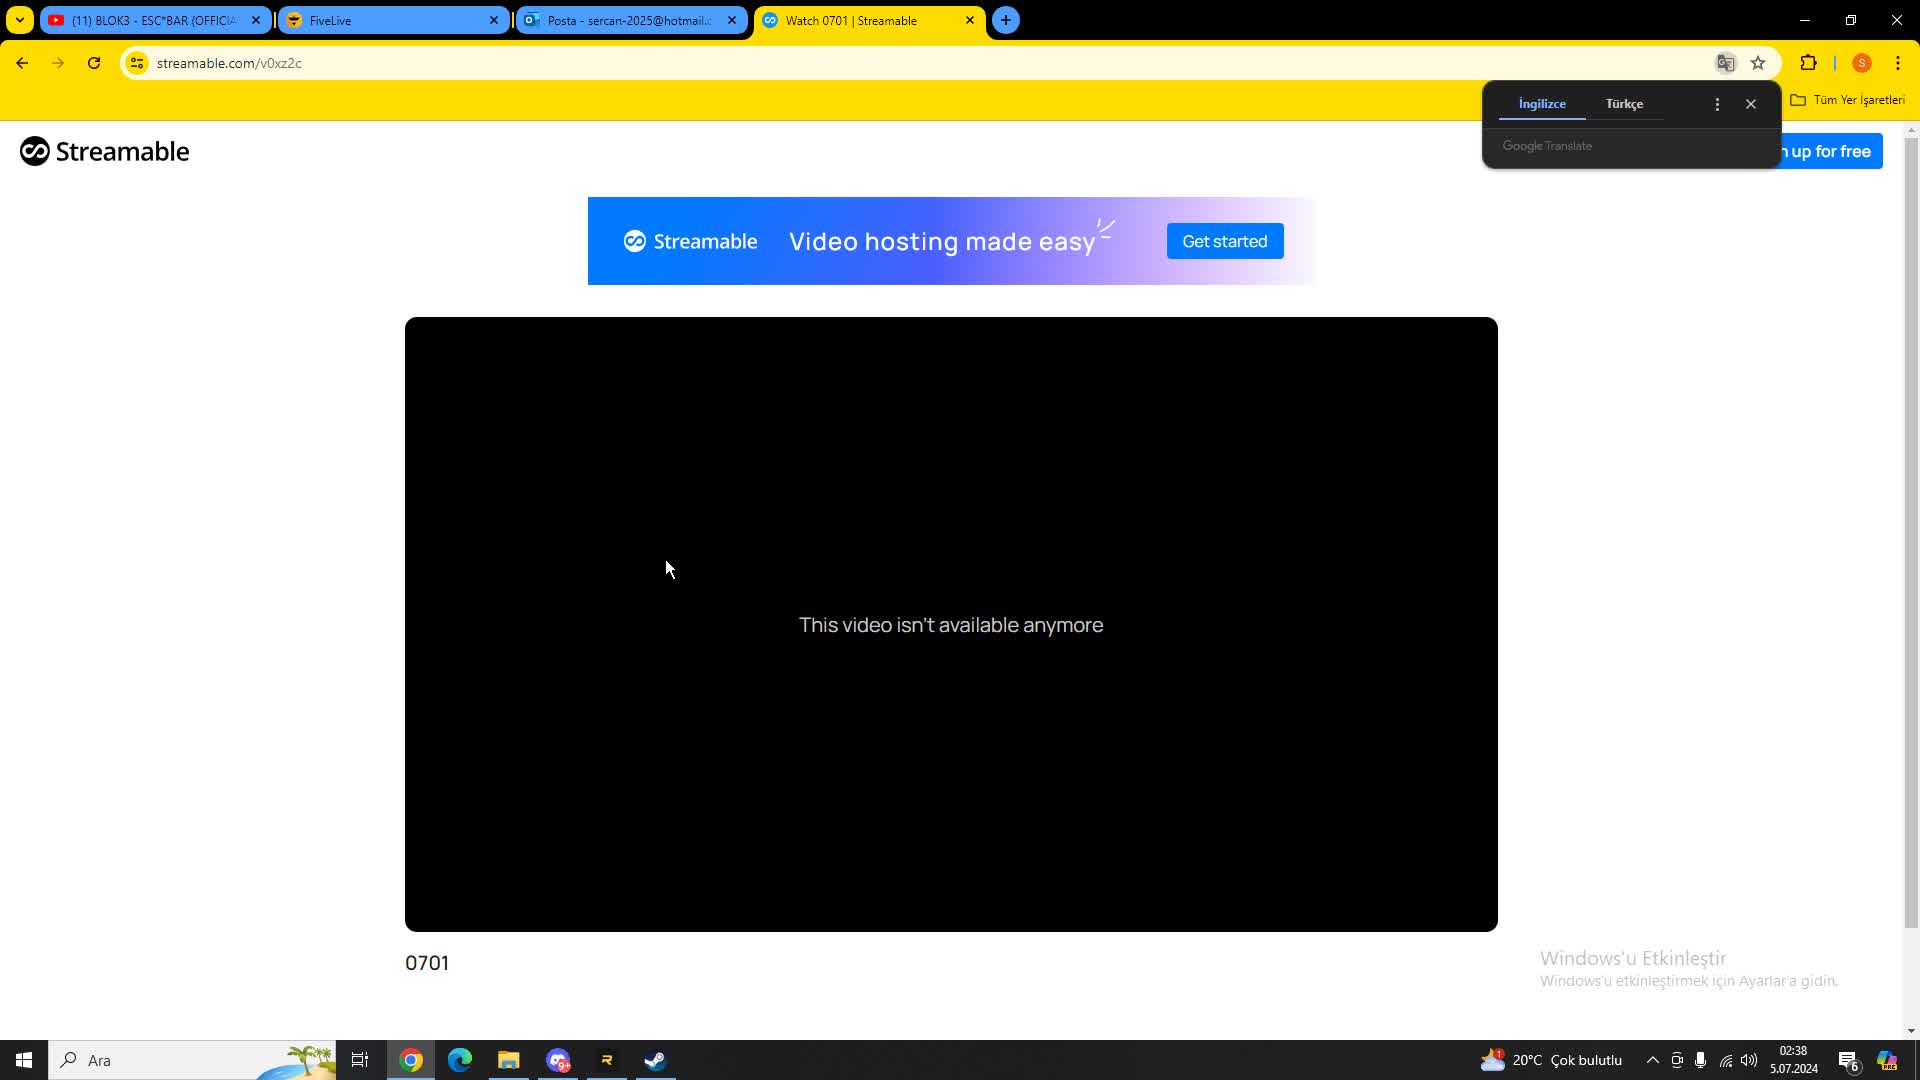Open the Tüm Yer İşaretleri bookmarks folder
This screenshot has width=1920, height=1080.
pyautogui.click(x=1848, y=100)
